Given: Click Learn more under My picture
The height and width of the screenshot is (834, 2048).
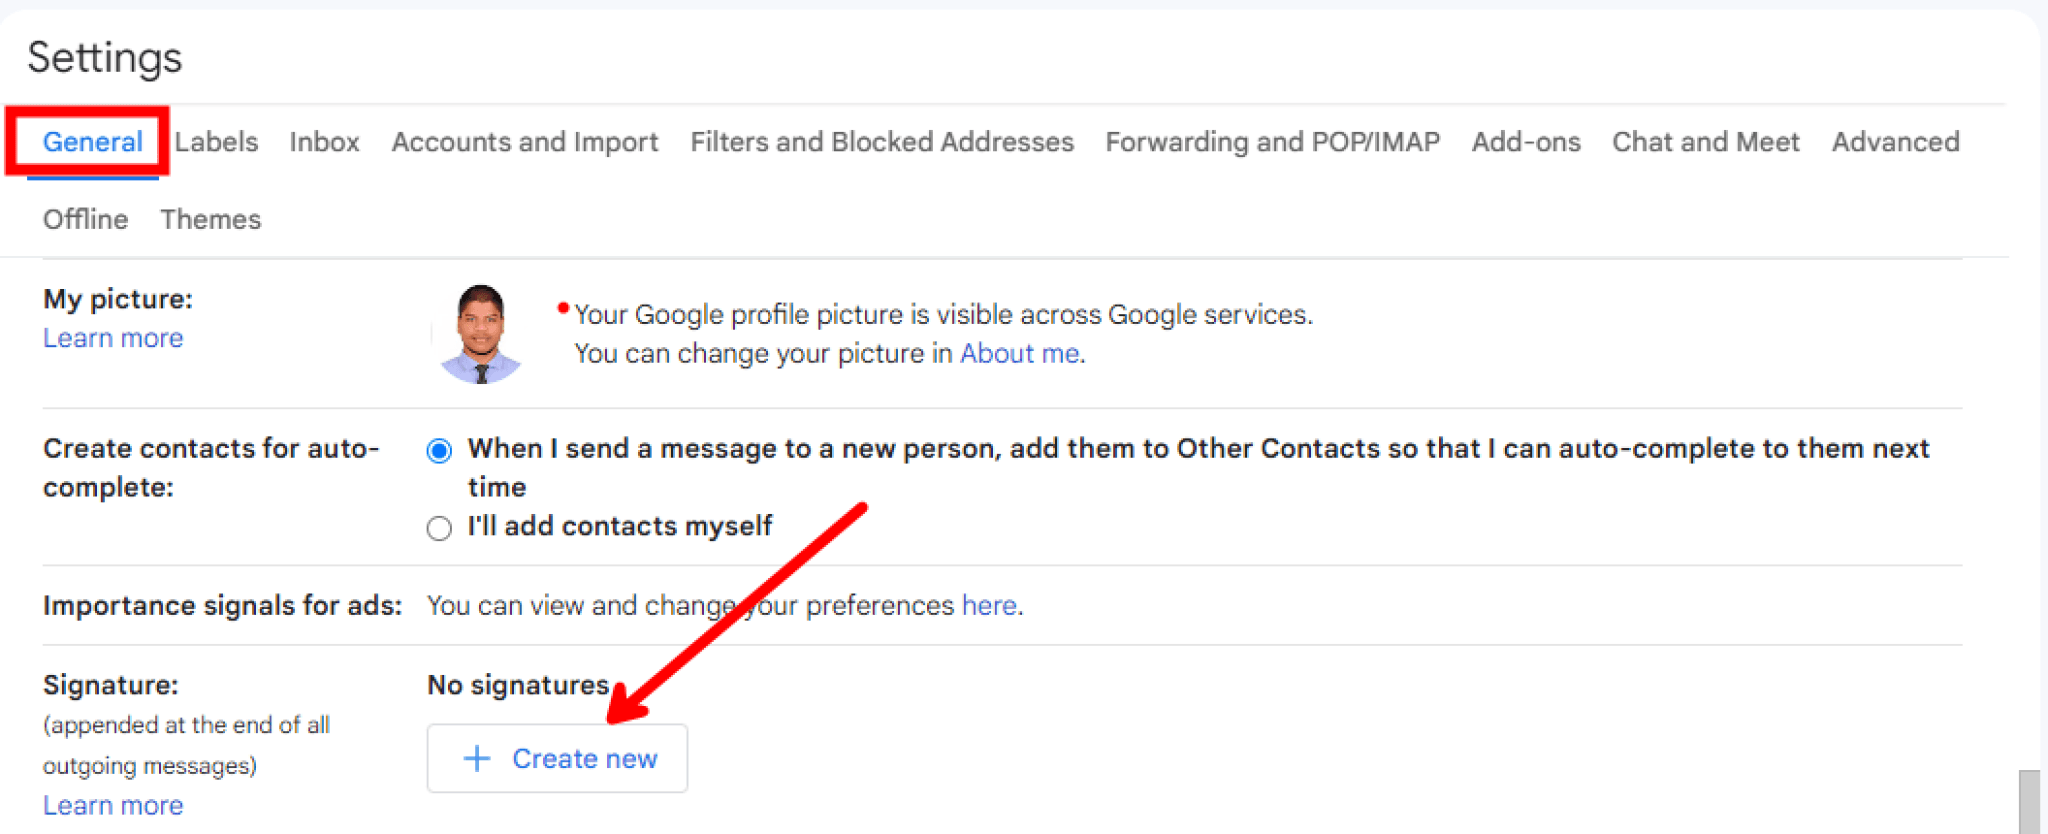Looking at the screenshot, I should [x=112, y=338].
